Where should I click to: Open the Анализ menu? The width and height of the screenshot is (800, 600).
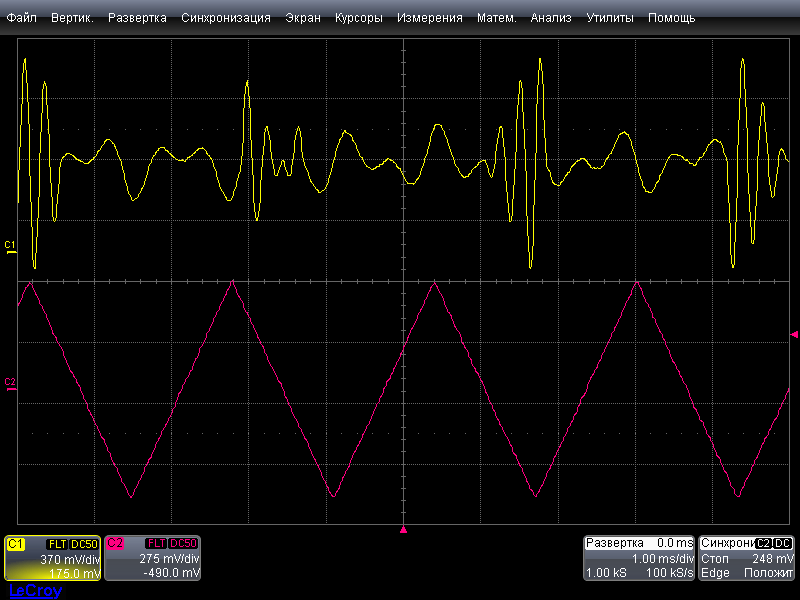pos(551,18)
